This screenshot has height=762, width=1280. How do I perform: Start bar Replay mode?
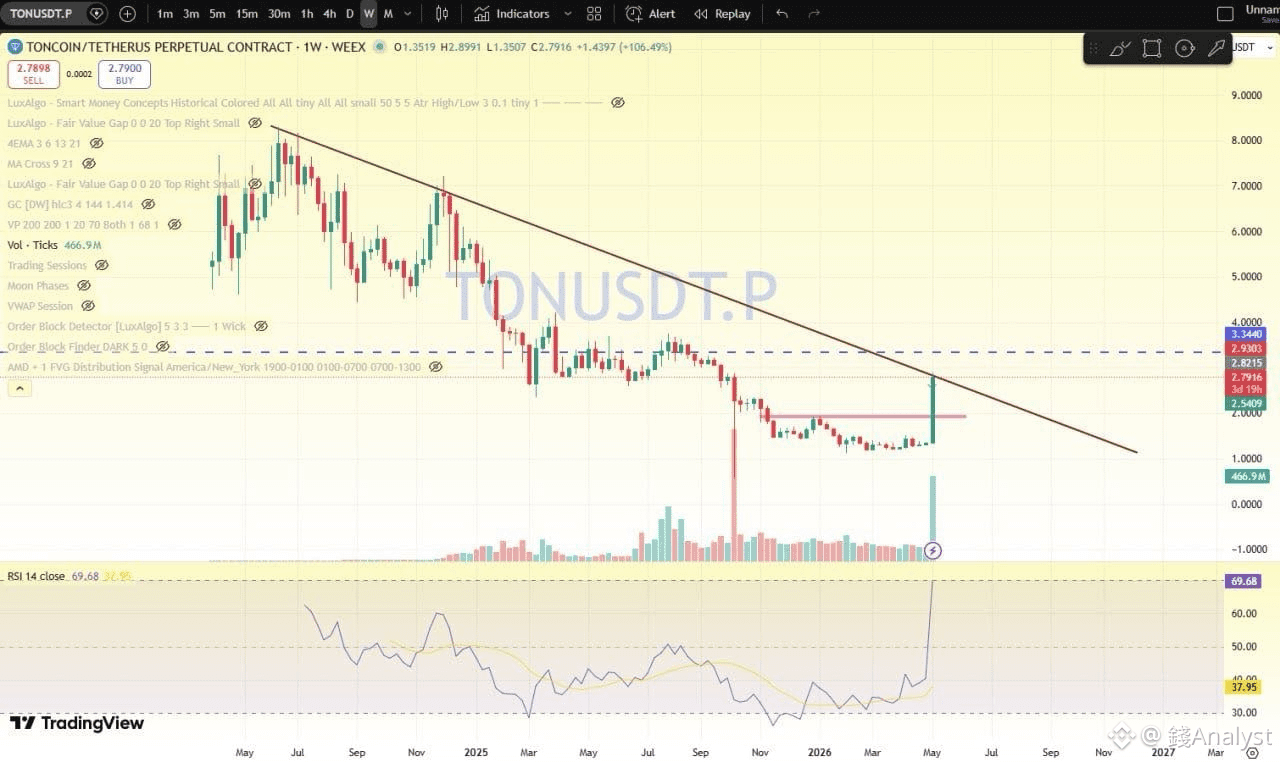click(722, 14)
